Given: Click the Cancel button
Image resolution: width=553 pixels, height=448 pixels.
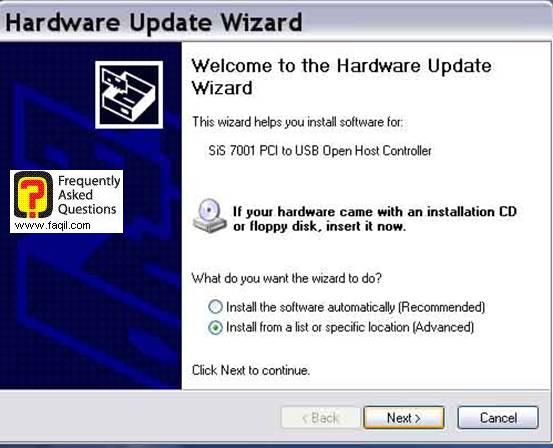Looking at the screenshot, I should (498, 418).
